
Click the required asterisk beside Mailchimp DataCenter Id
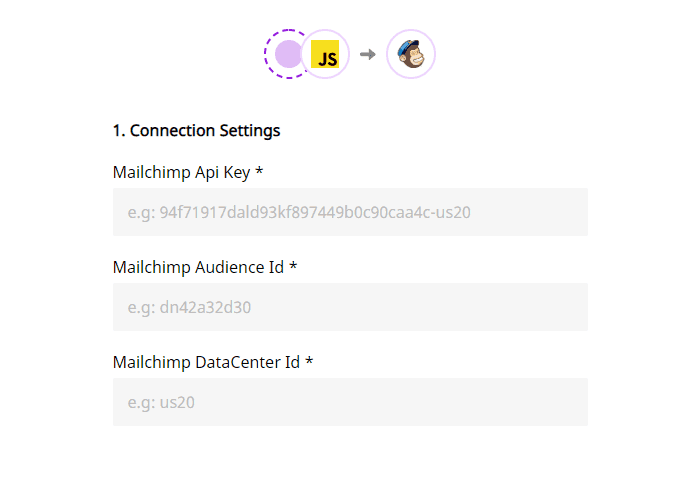click(x=309, y=362)
